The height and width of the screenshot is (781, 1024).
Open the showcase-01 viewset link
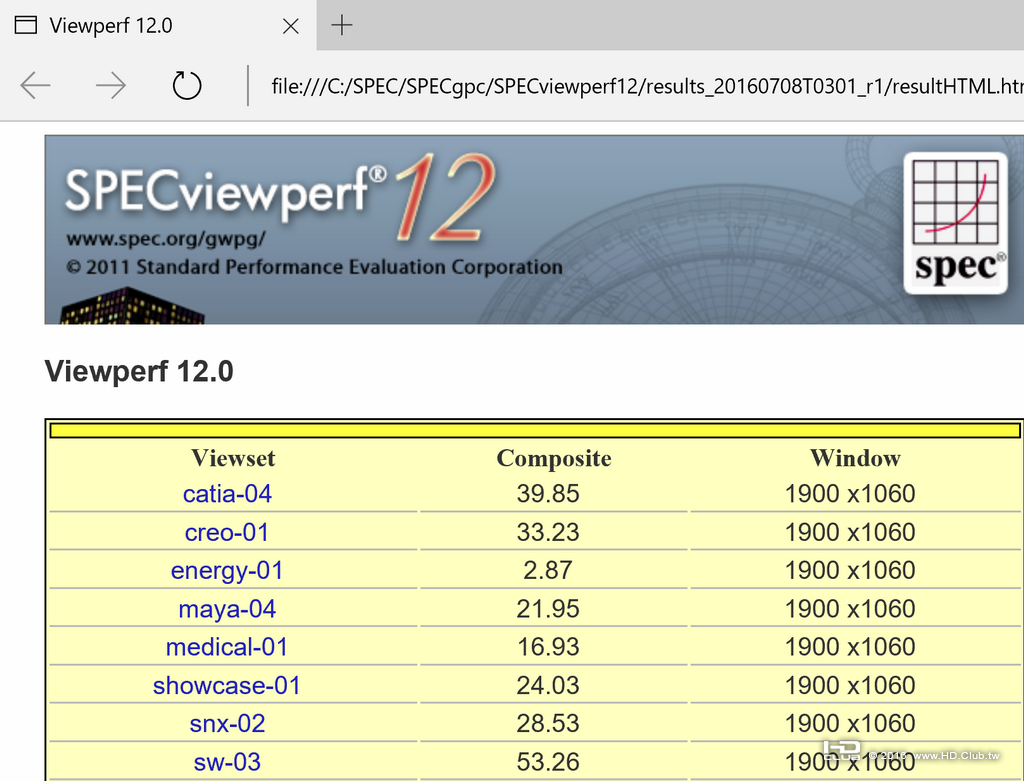[227, 686]
